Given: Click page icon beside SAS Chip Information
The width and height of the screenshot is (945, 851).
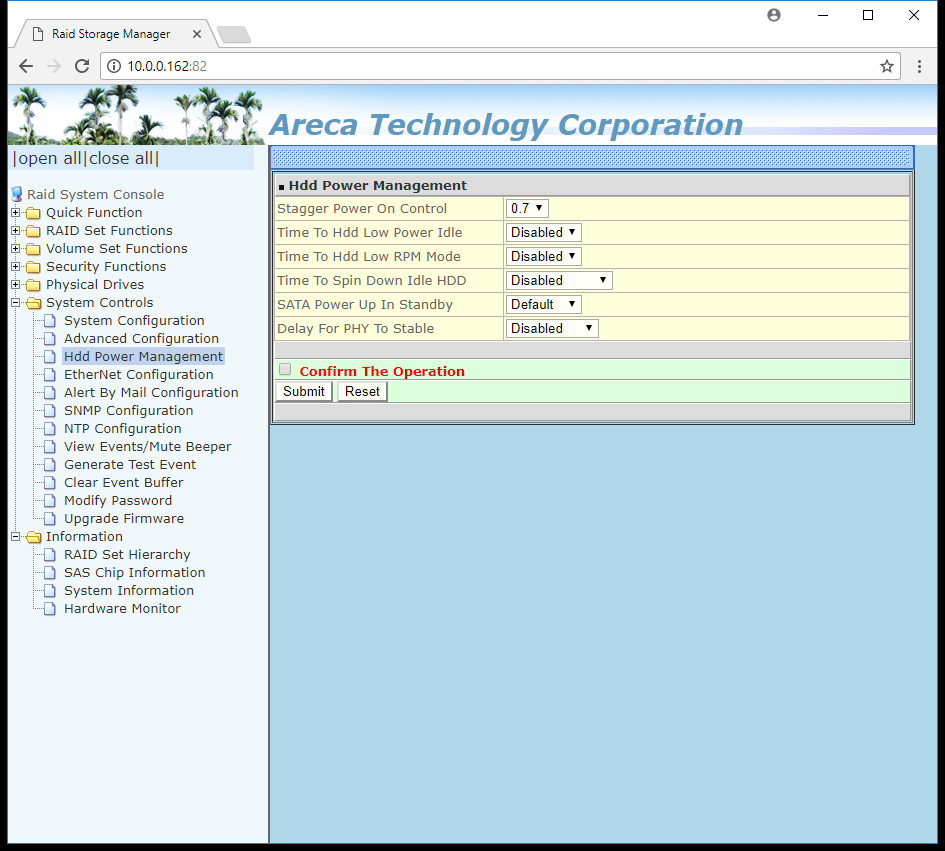Looking at the screenshot, I should click(50, 573).
